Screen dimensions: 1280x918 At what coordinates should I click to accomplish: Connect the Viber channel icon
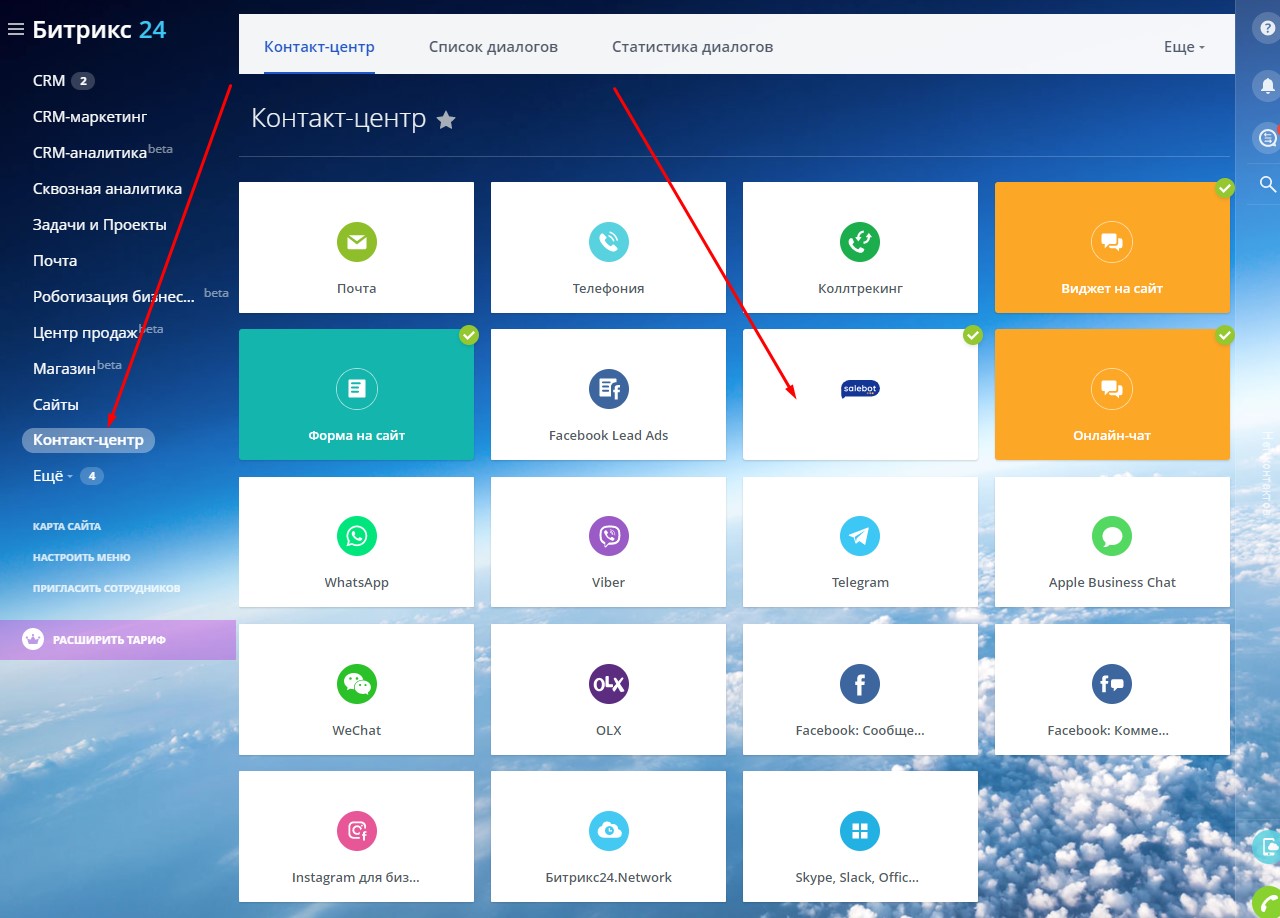click(609, 536)
